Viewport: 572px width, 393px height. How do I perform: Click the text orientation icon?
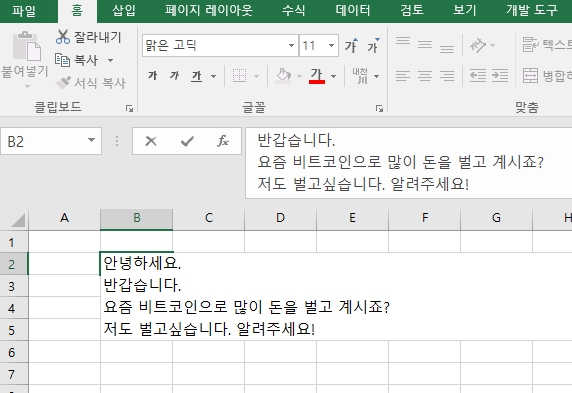(478, 45)
